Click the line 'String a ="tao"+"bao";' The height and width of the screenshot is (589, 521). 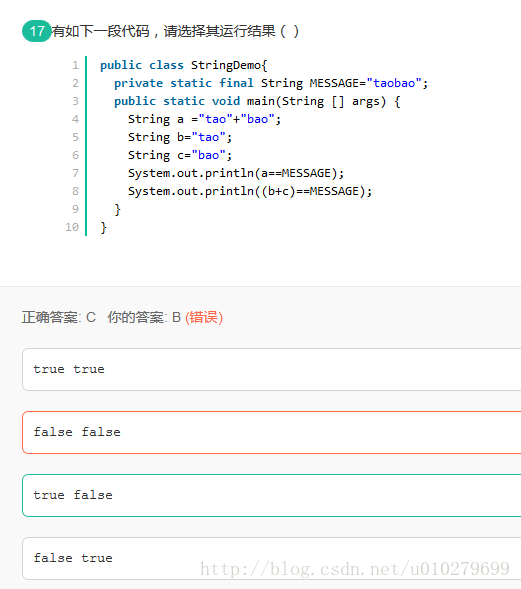[204, 119]
